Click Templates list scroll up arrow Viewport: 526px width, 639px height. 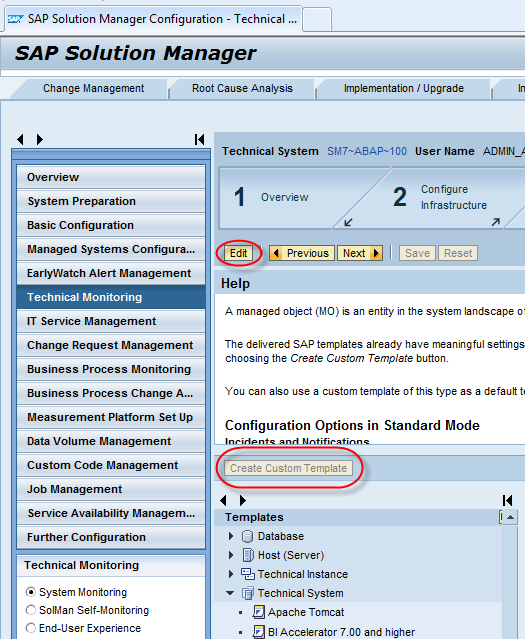pos(511,517)
